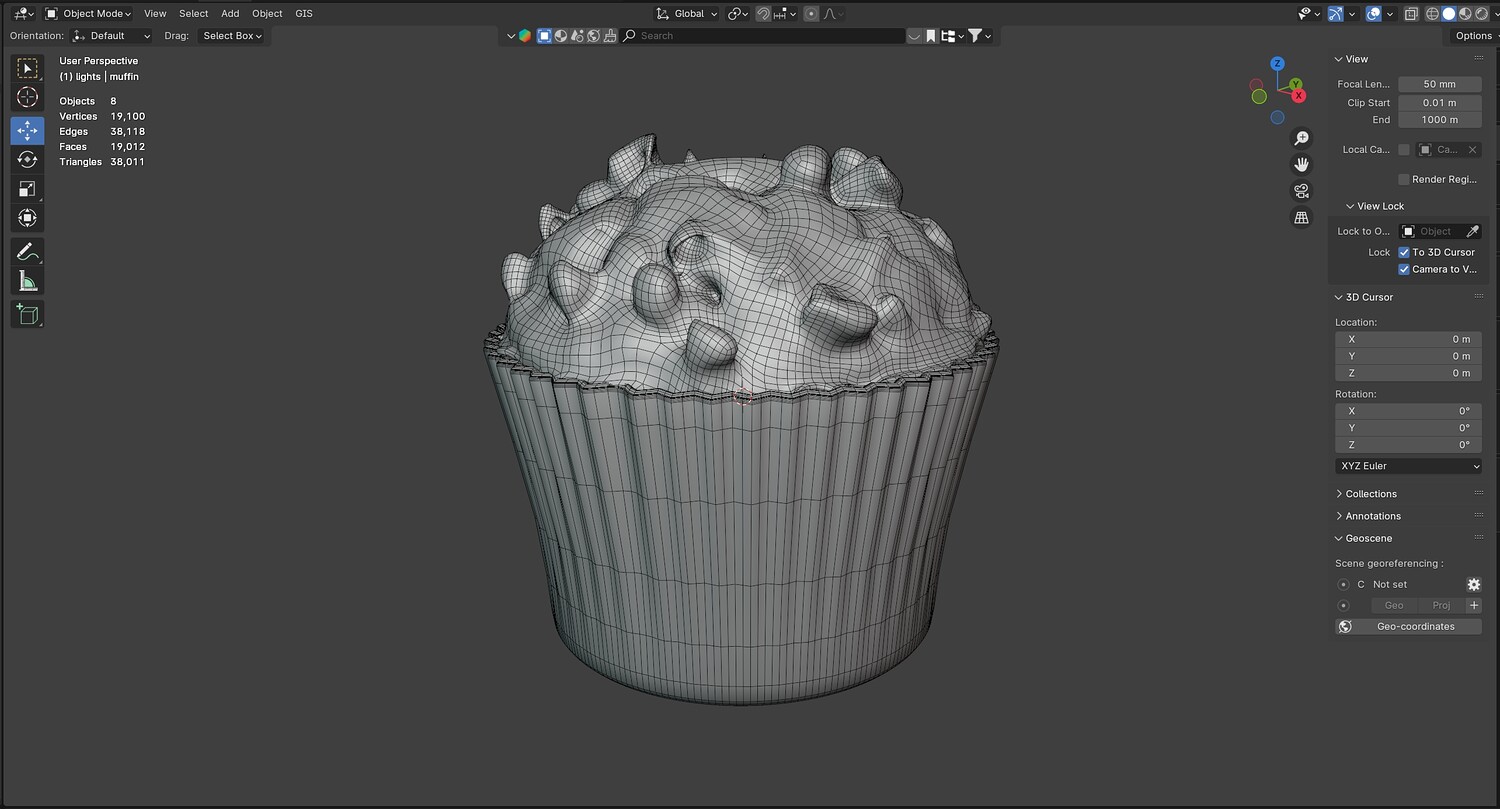
Task: Click the magnifier icon in the search field
Action: click(629, 36)
